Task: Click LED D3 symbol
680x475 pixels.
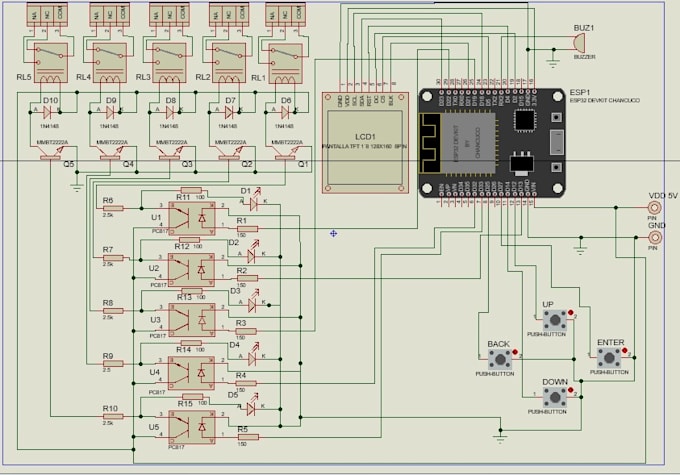Action: [x=252, y=303]
